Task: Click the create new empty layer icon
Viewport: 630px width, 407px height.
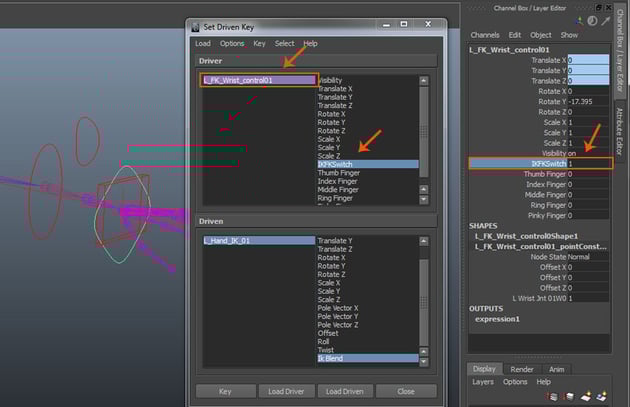Action: click(x=588, y=398)
